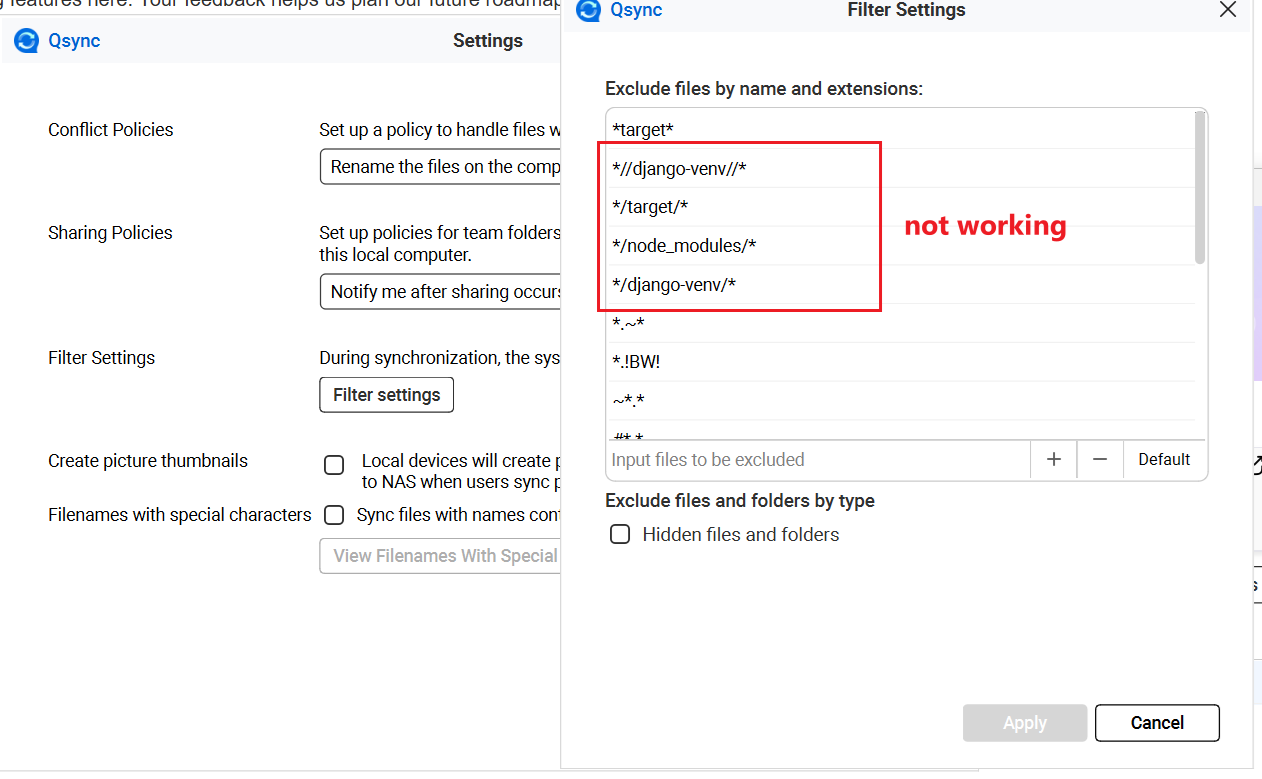Click the Qsync logo in Settings window
The image size is (1262, 779).
click(x=26, y=41)
